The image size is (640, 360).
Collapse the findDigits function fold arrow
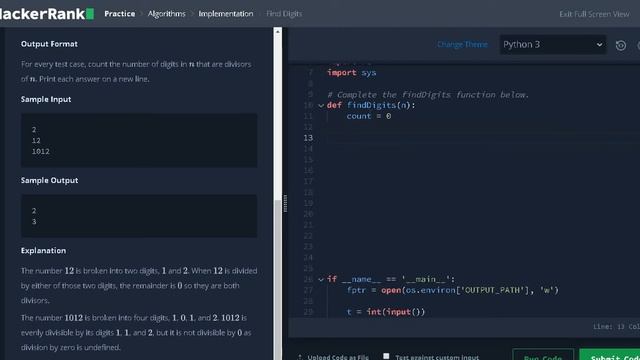click(x=321, y=106)
